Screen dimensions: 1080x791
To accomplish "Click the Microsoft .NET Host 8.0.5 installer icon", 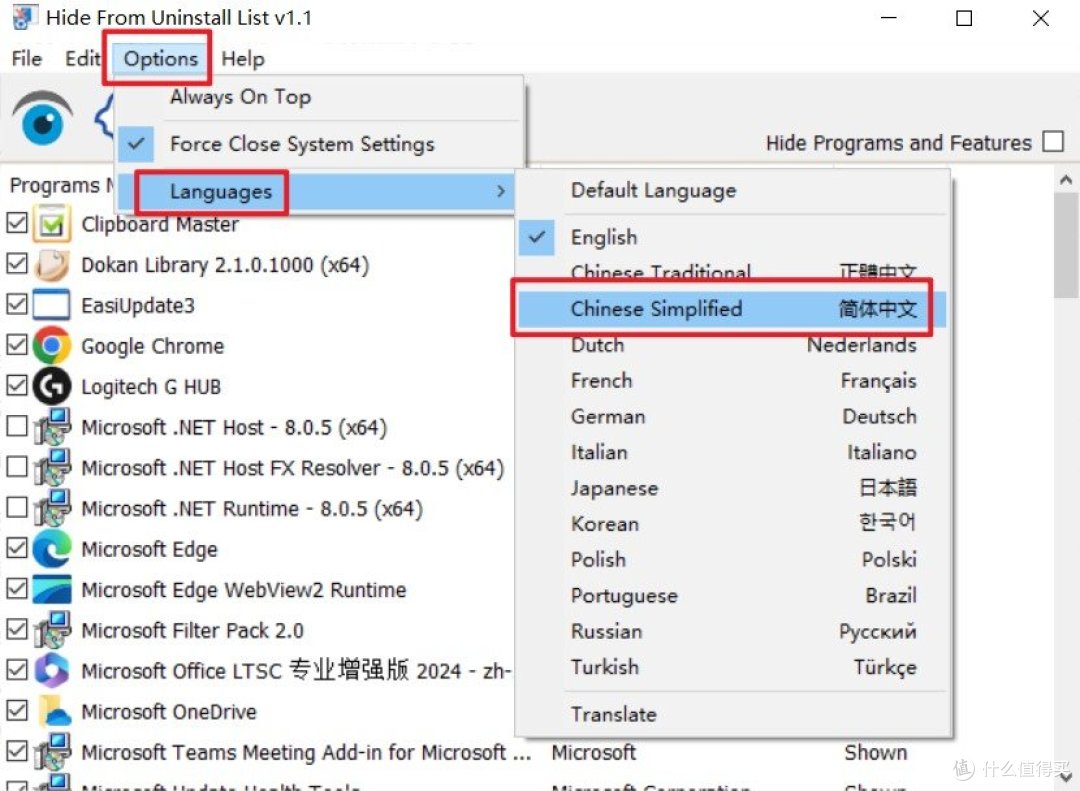I will coord(52,427).
